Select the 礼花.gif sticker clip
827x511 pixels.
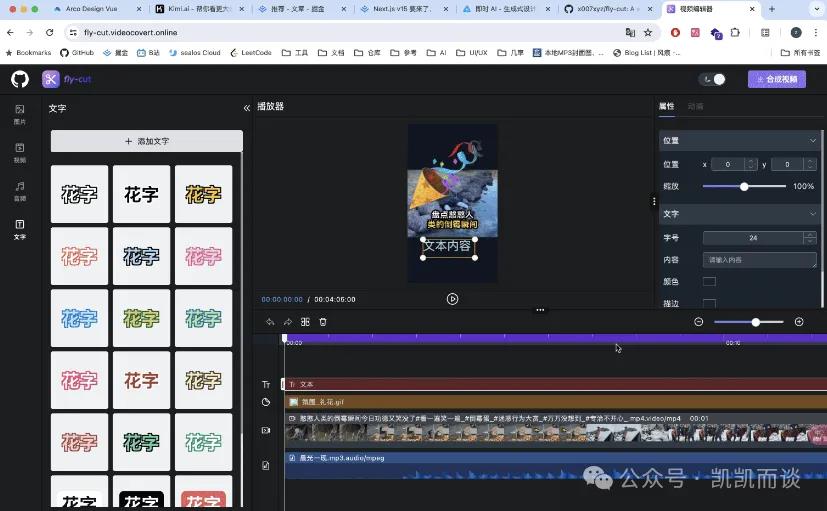pos(555,402)
